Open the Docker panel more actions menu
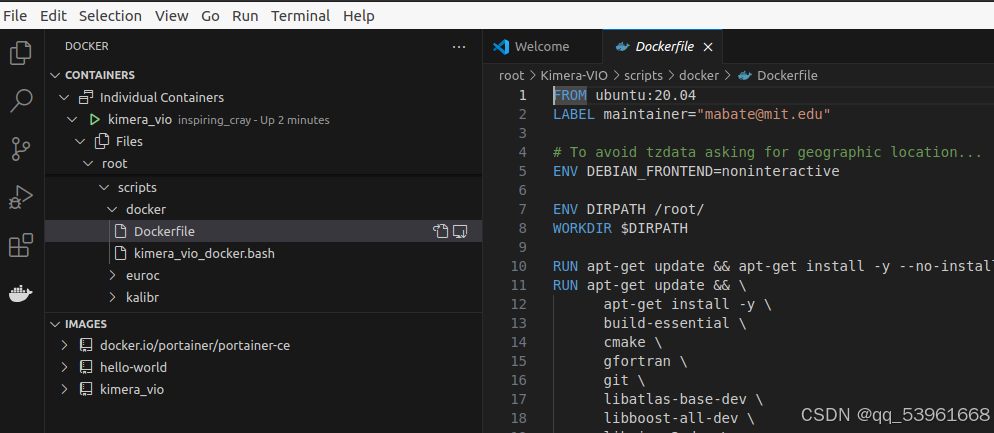 459,47
